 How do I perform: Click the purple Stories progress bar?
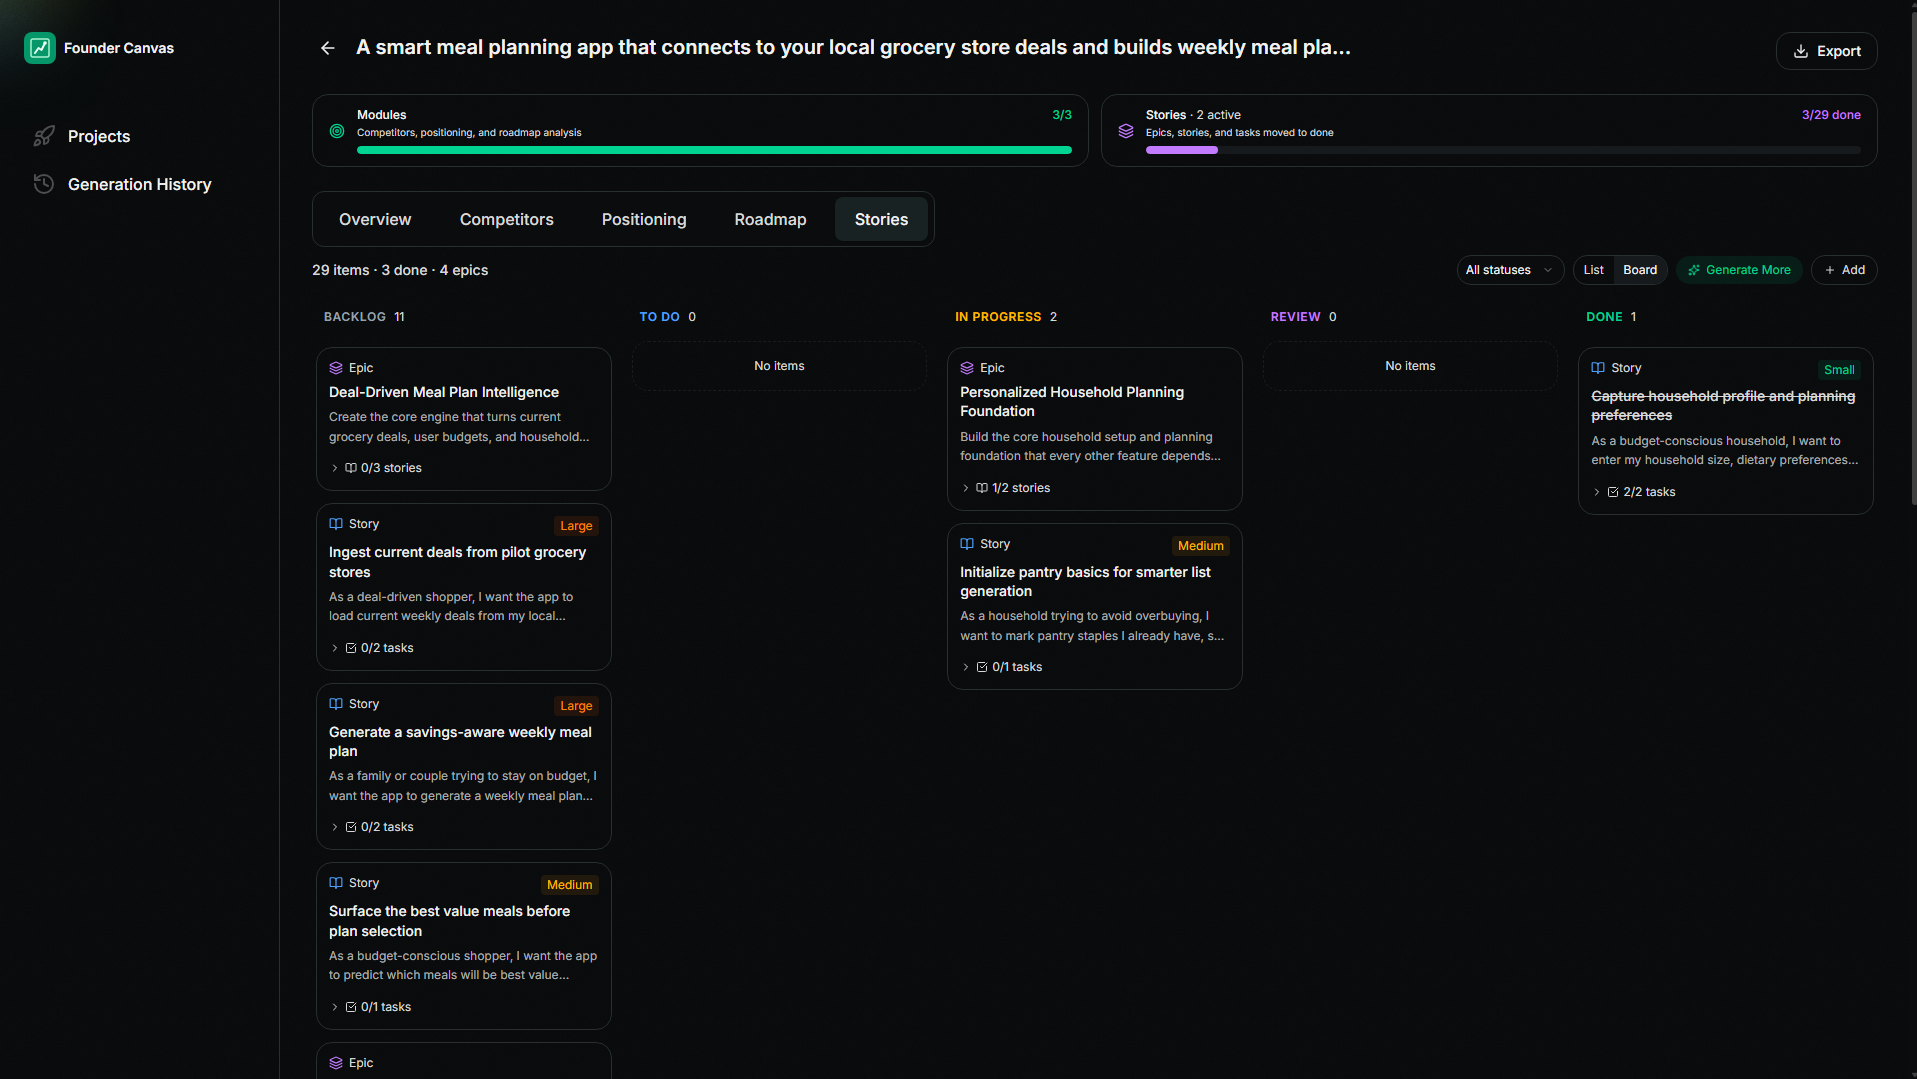point(1182,150)
